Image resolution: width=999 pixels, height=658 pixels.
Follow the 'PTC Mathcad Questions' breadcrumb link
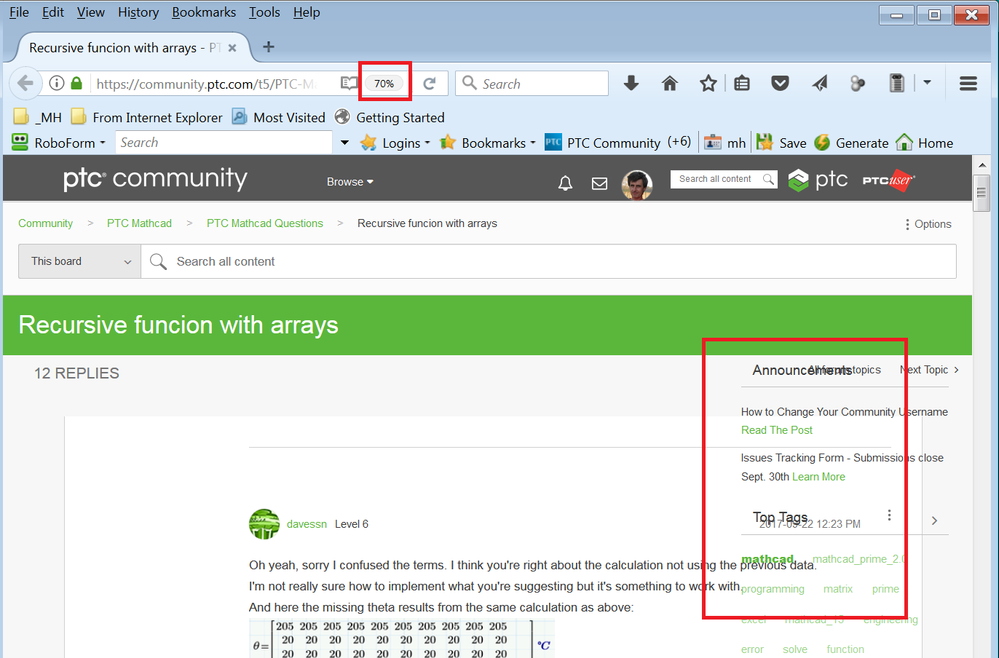pyautogui.click(x=265, y=223)
